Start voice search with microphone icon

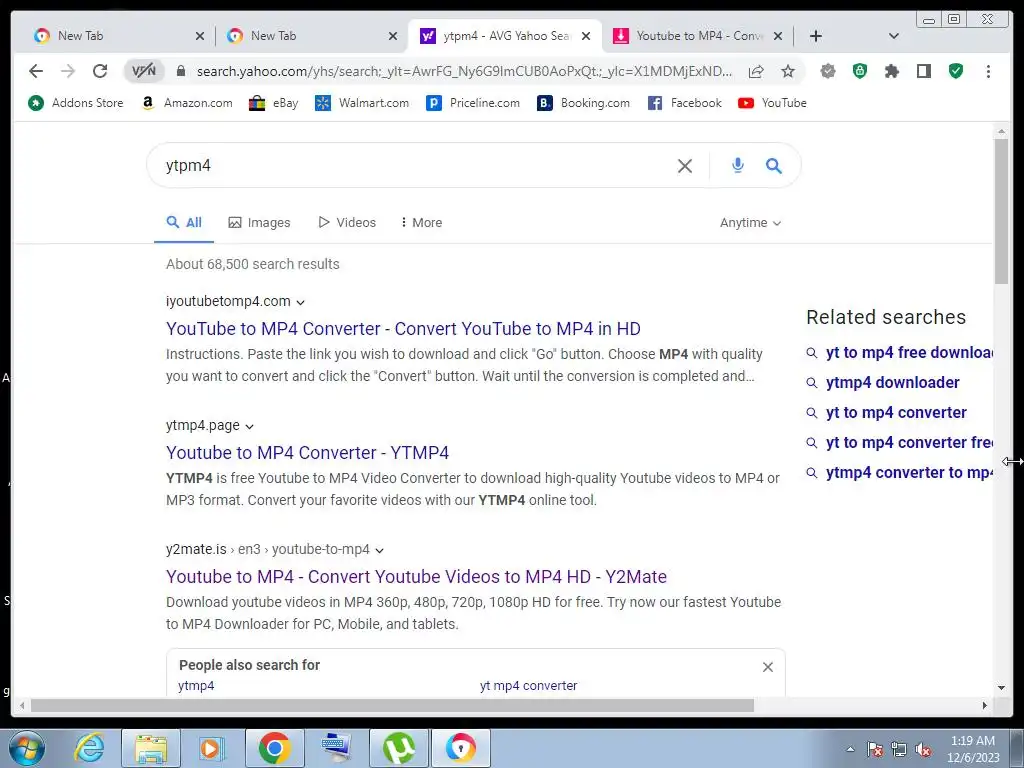pos(738,166)
